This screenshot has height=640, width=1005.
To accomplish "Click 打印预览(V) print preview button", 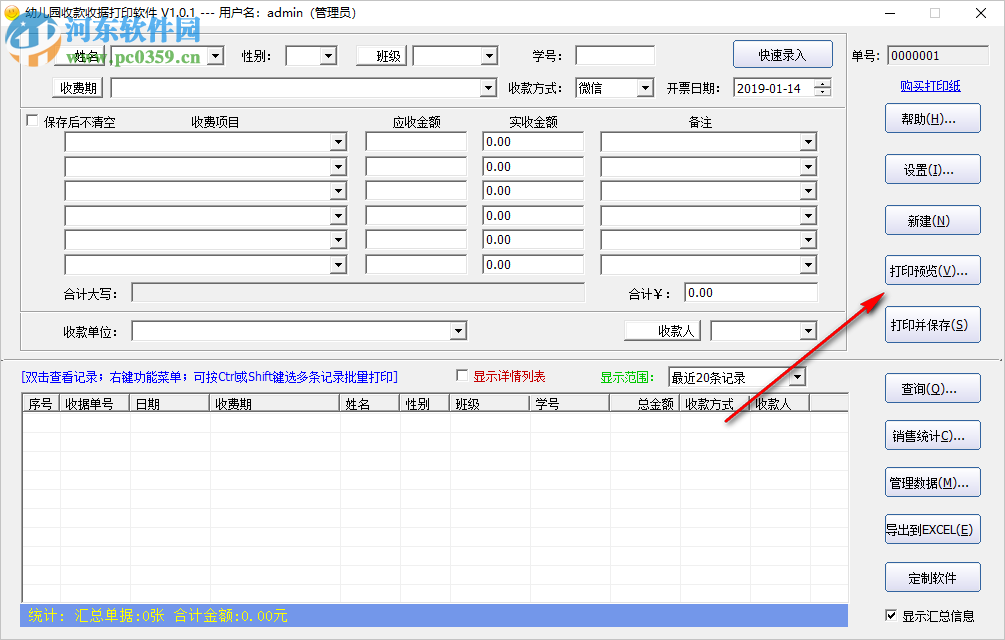I will point(933,270).
